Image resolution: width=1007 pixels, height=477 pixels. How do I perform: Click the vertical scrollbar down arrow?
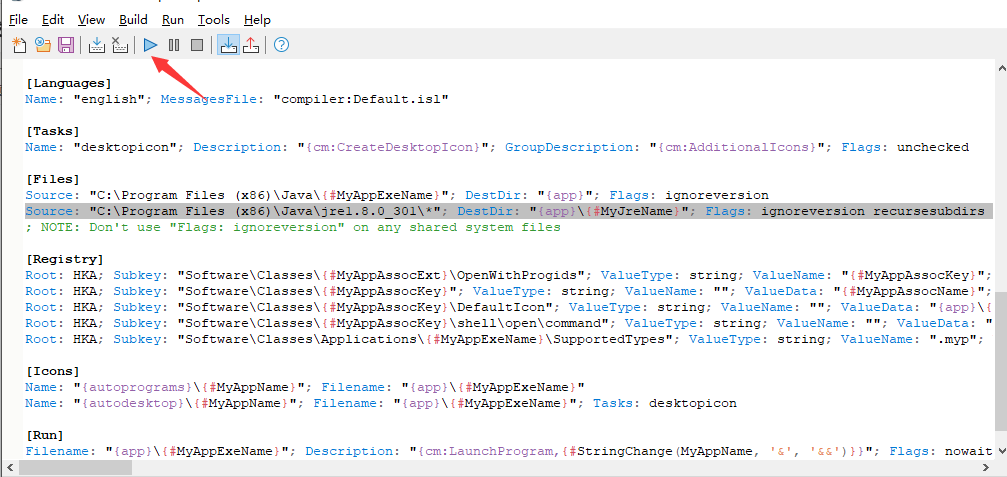(1001, 452)
